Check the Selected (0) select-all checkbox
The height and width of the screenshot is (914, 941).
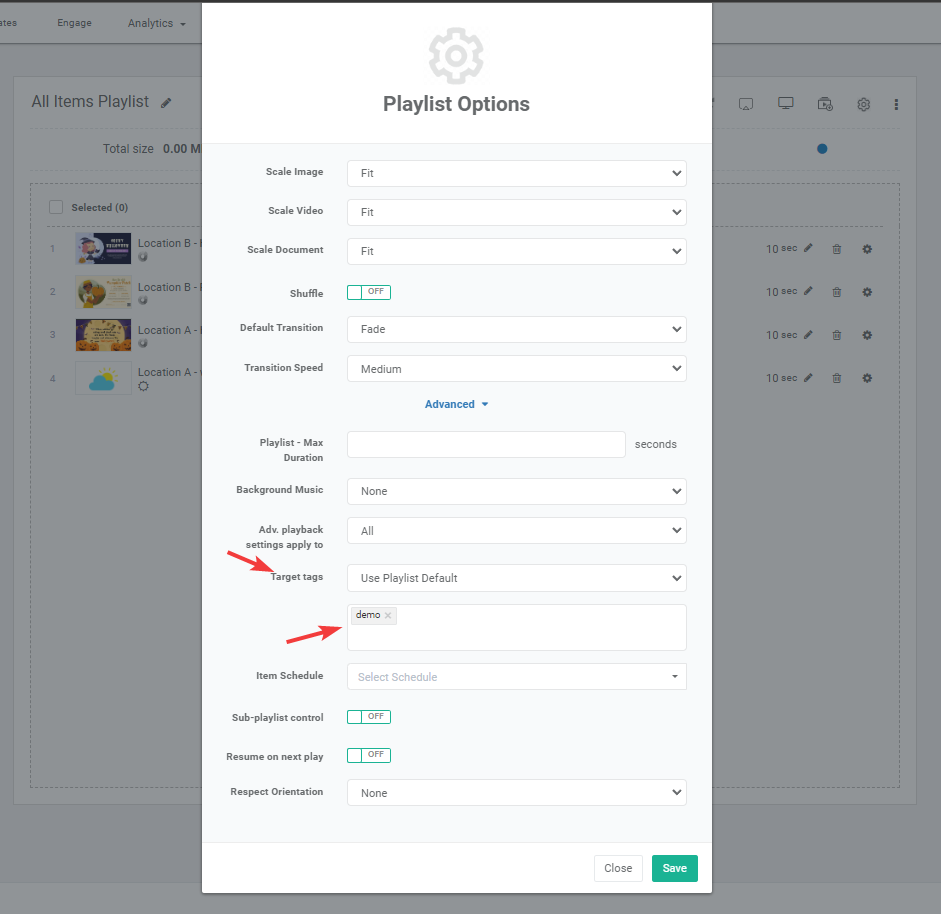point(56,207)
